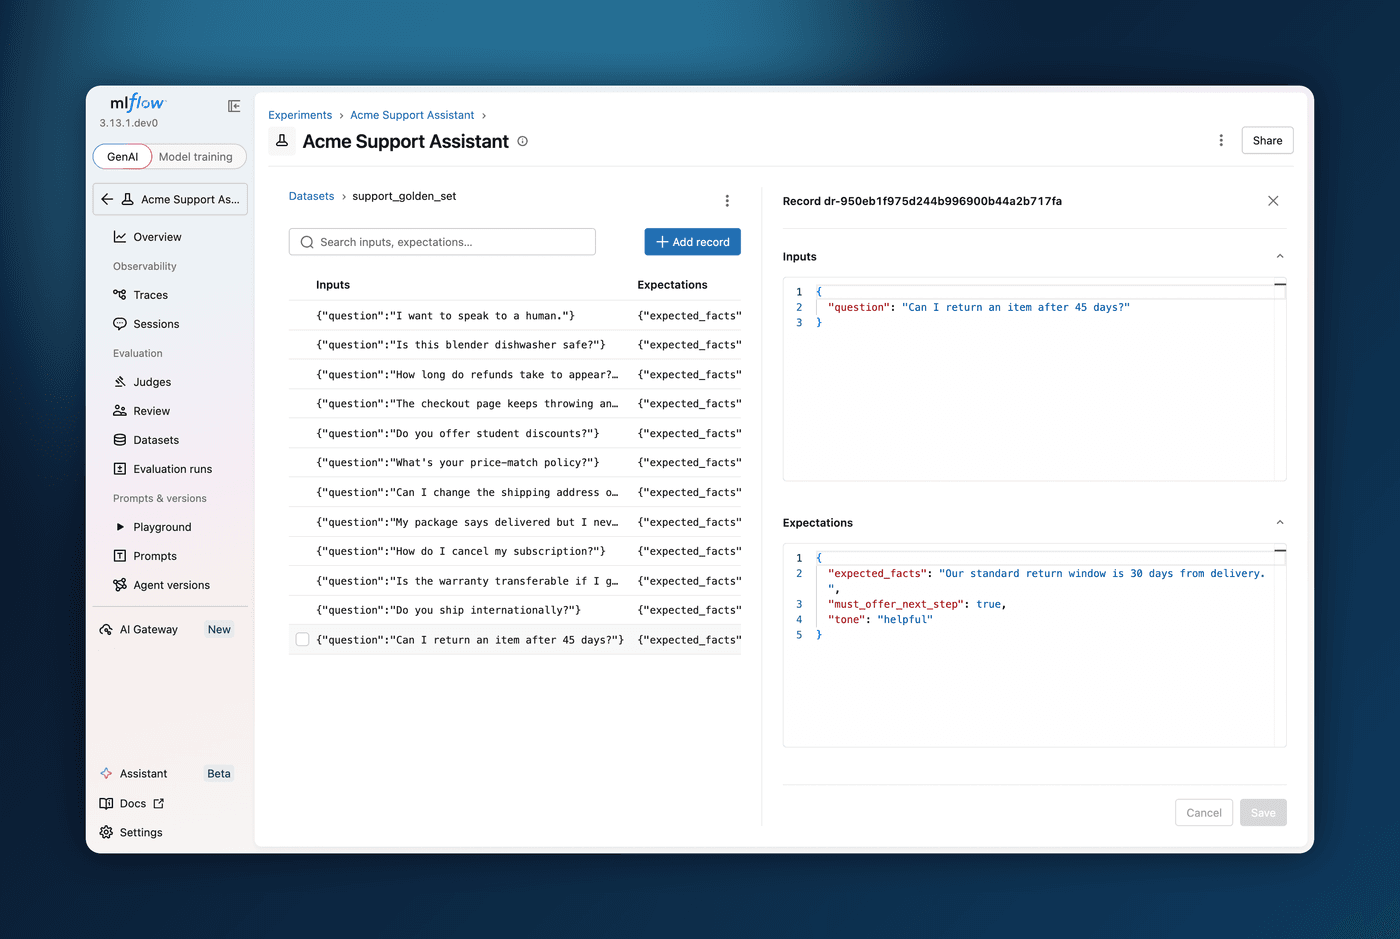
Task: Click inside the Inputs JSON editor
Action: point(1034,379)
